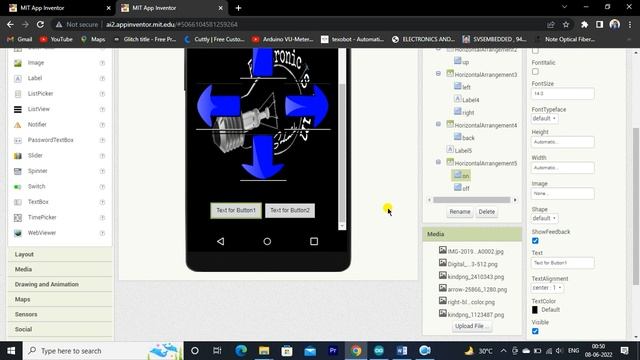Screen dimensions: 640x360
Task: Expand Drawing and Animation palette section
Action: click(60, 284)
